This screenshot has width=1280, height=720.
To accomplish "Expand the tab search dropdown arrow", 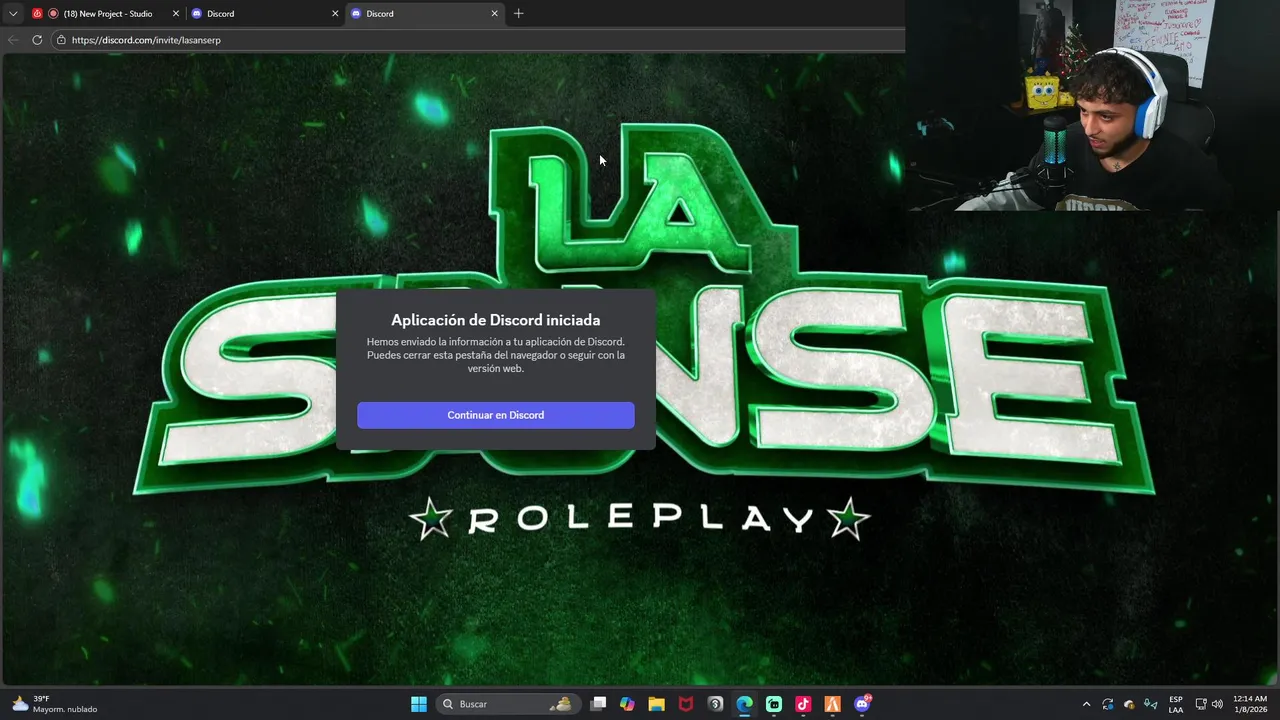I will (x=13, y=14).
